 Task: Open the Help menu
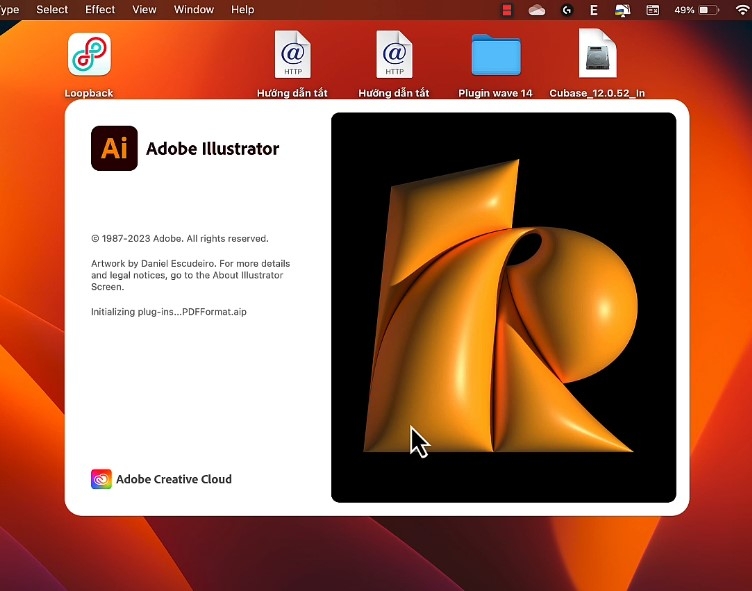pyautogui.click(x=243, y=10)
